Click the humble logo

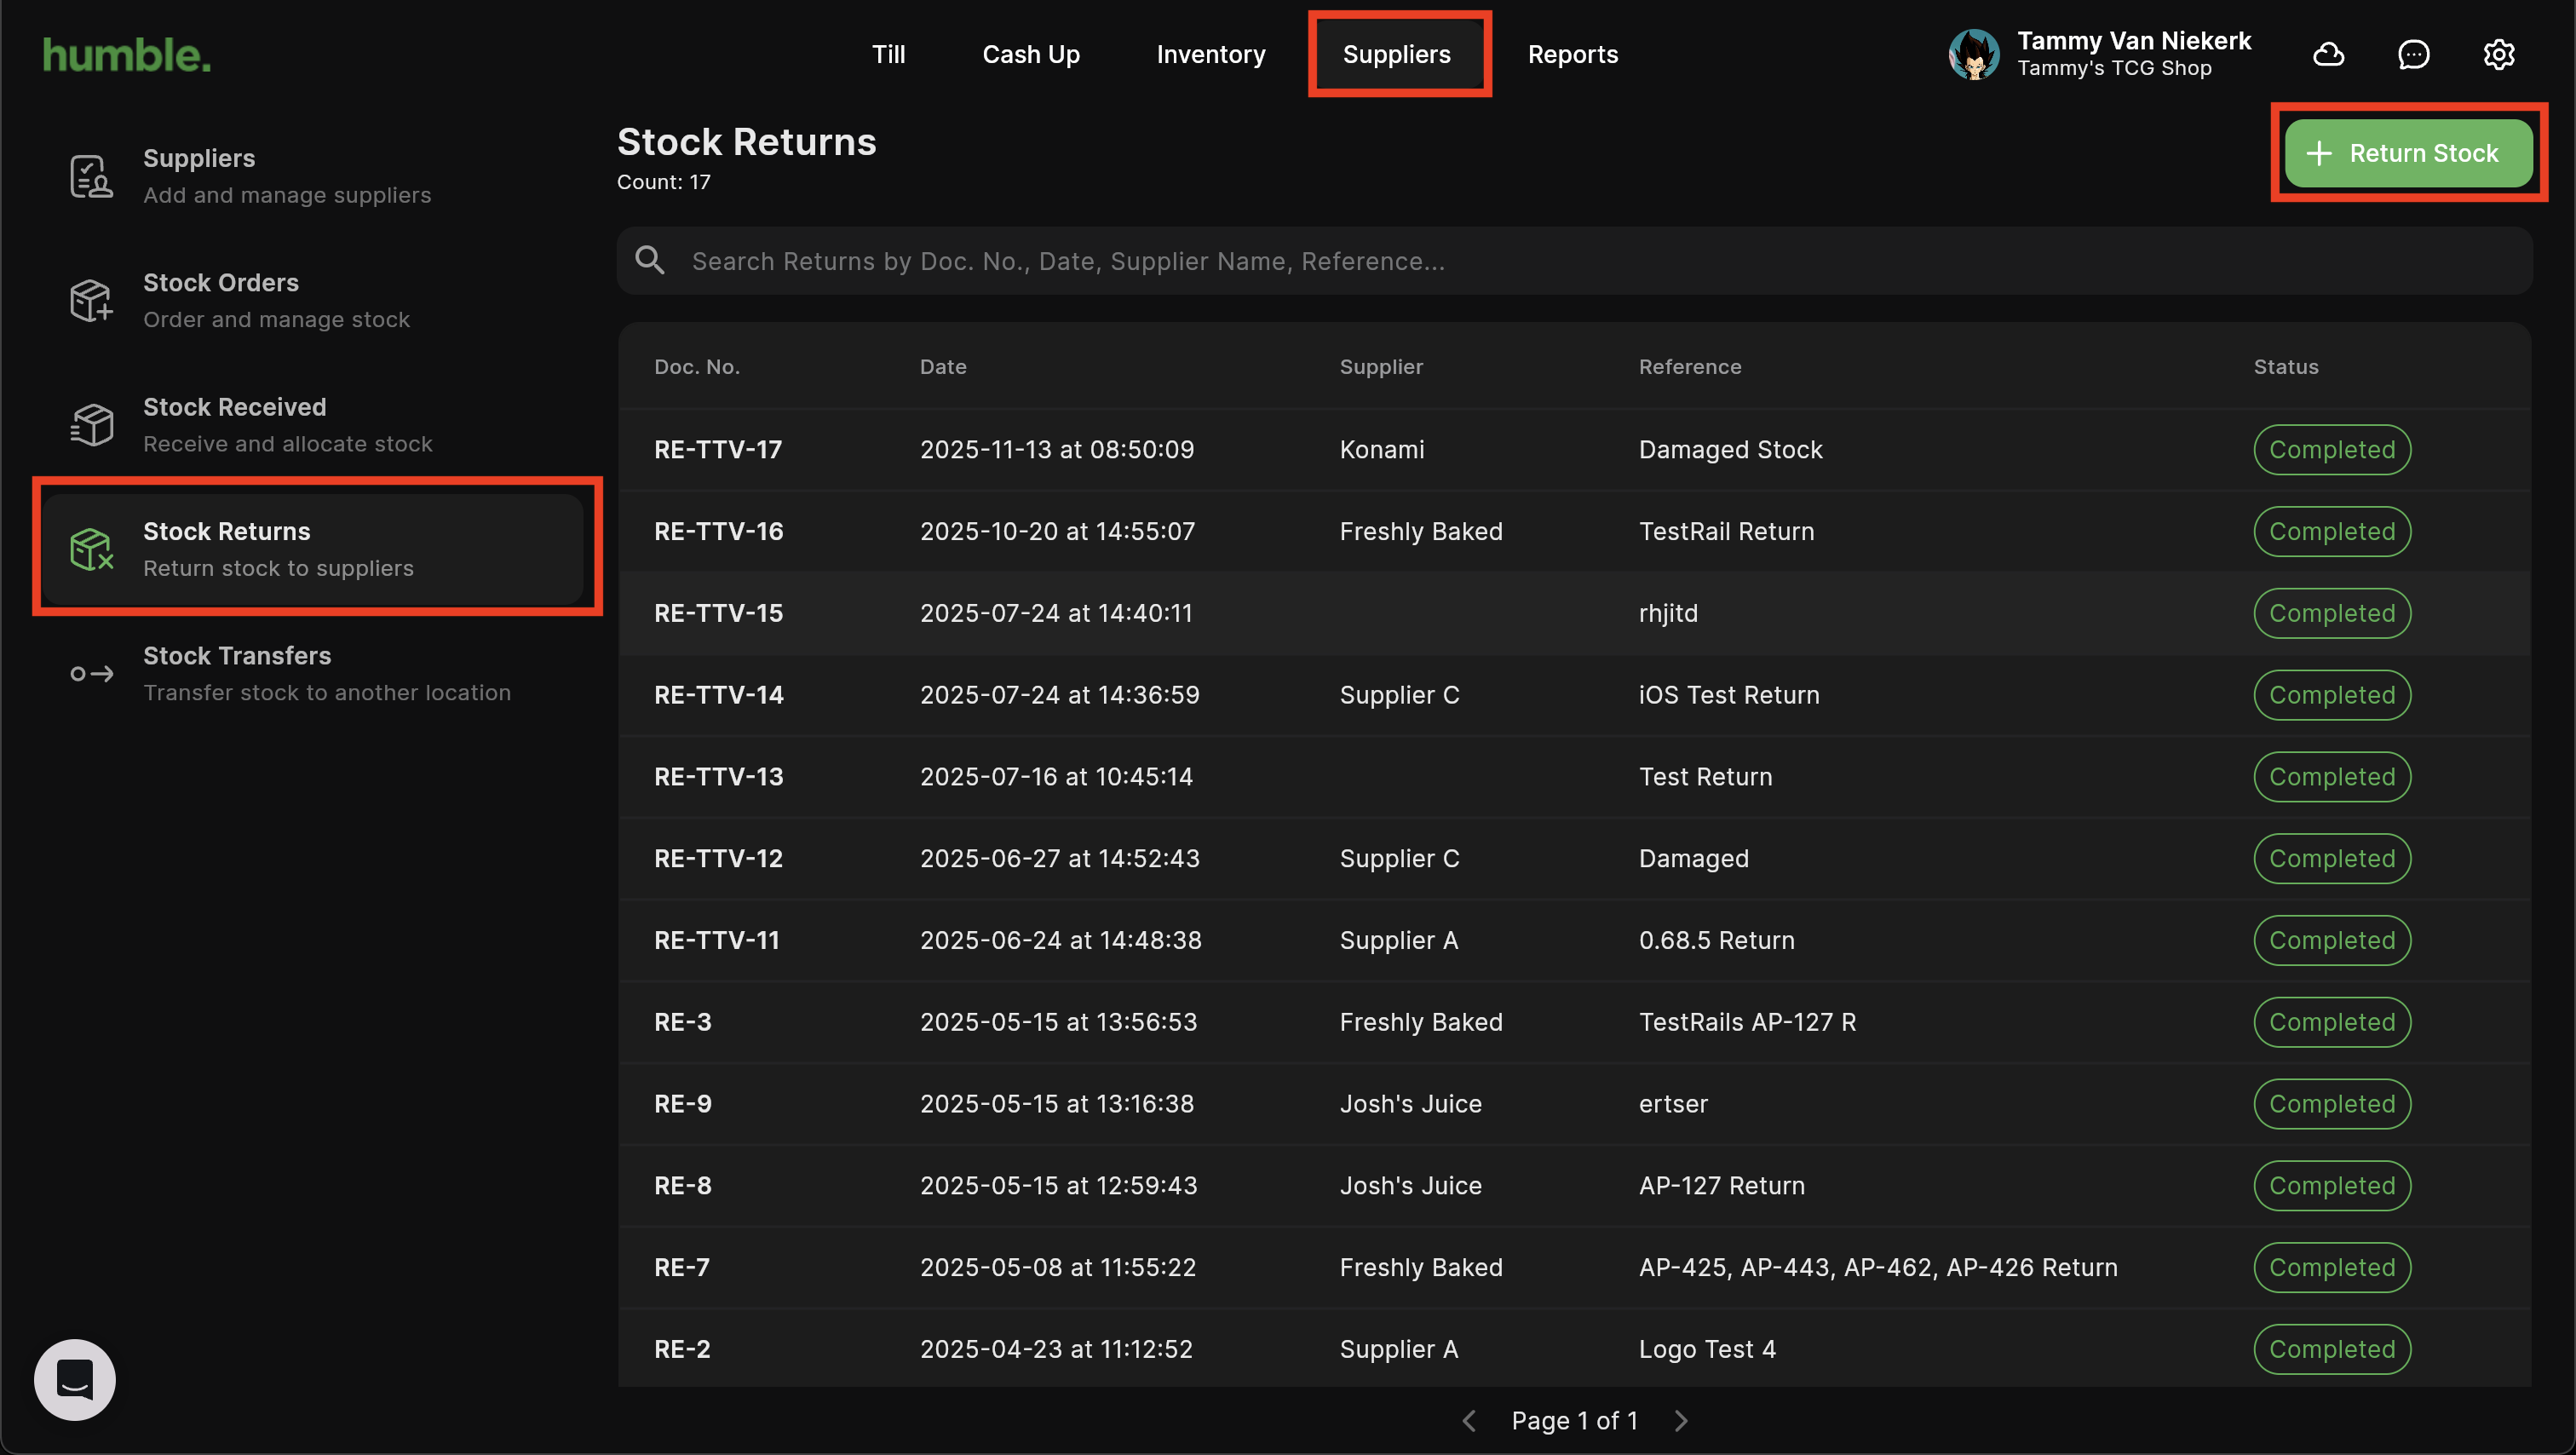[127, 55]
